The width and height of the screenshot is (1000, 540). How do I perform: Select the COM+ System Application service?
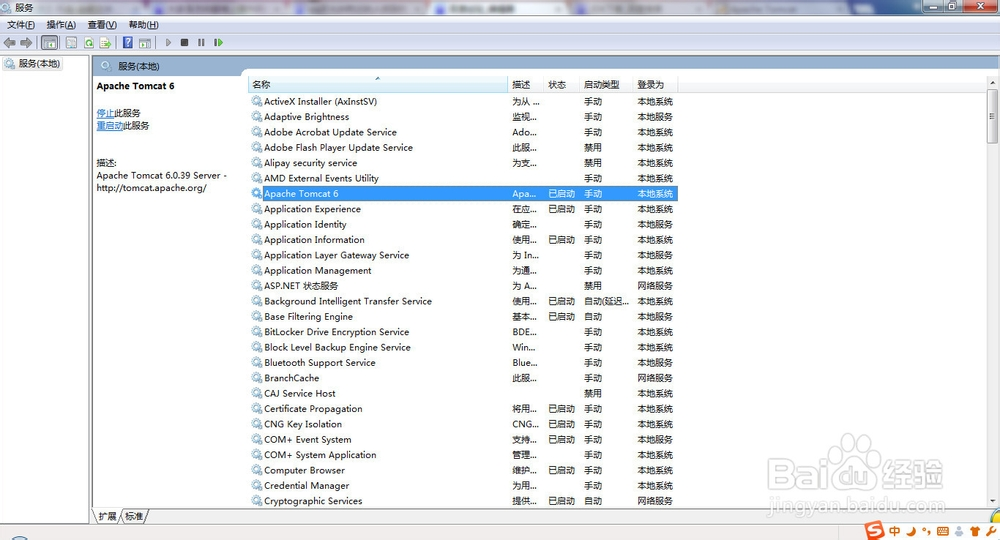(462, 455)
